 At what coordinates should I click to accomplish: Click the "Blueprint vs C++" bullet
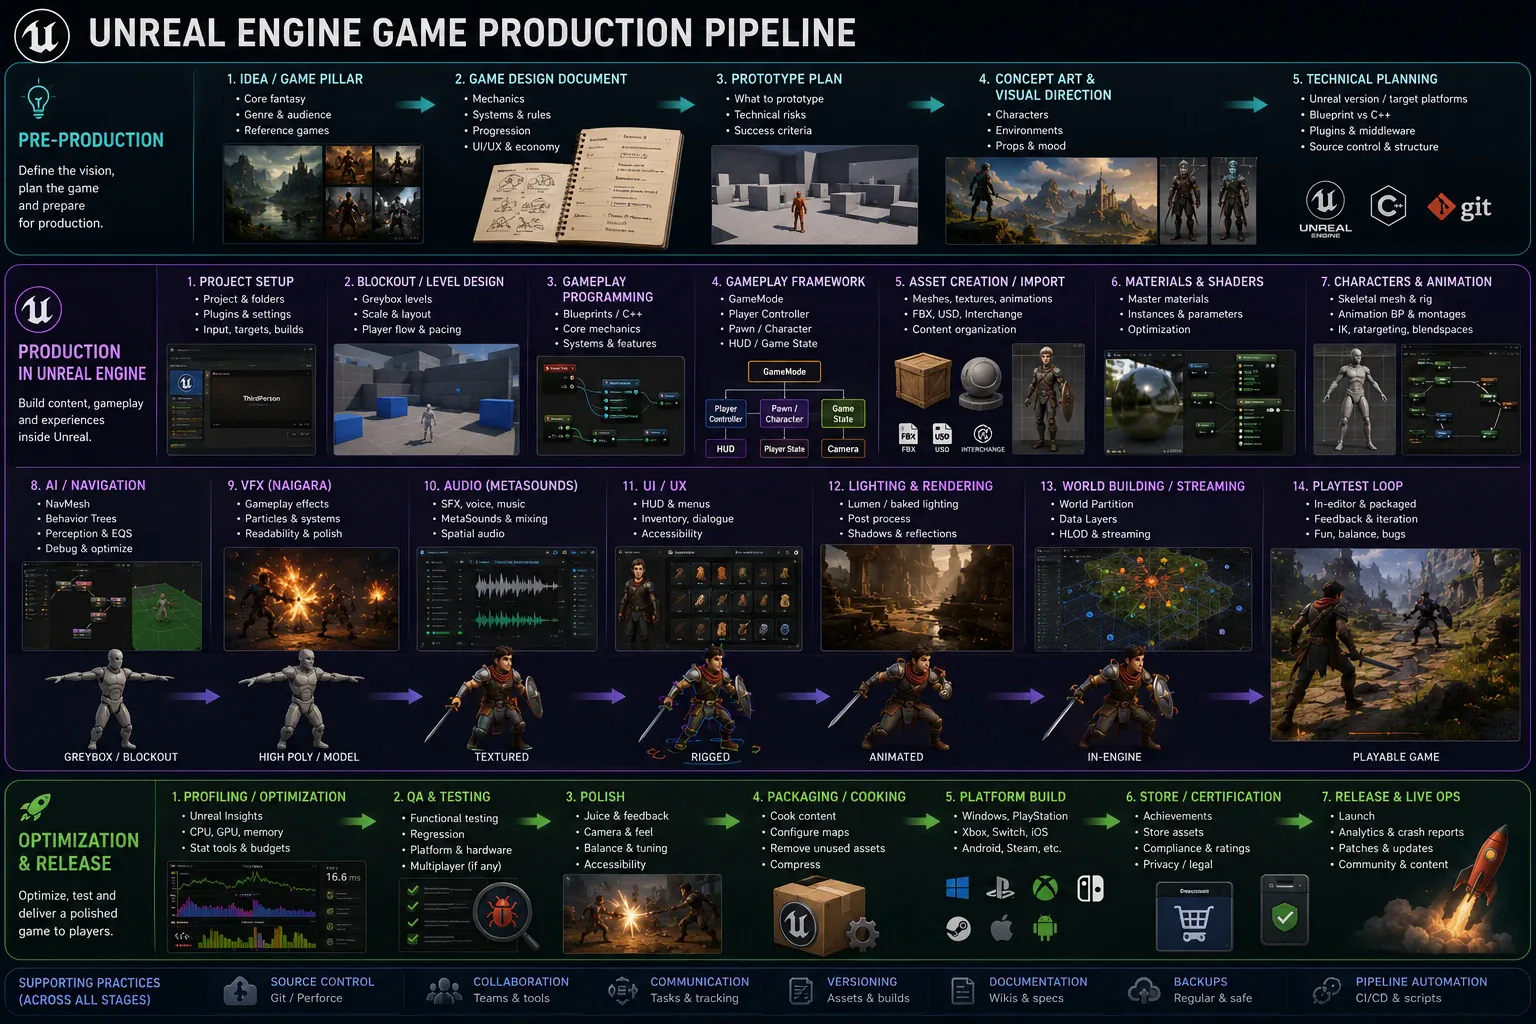pyautogui.click(x=1349, y=115)
